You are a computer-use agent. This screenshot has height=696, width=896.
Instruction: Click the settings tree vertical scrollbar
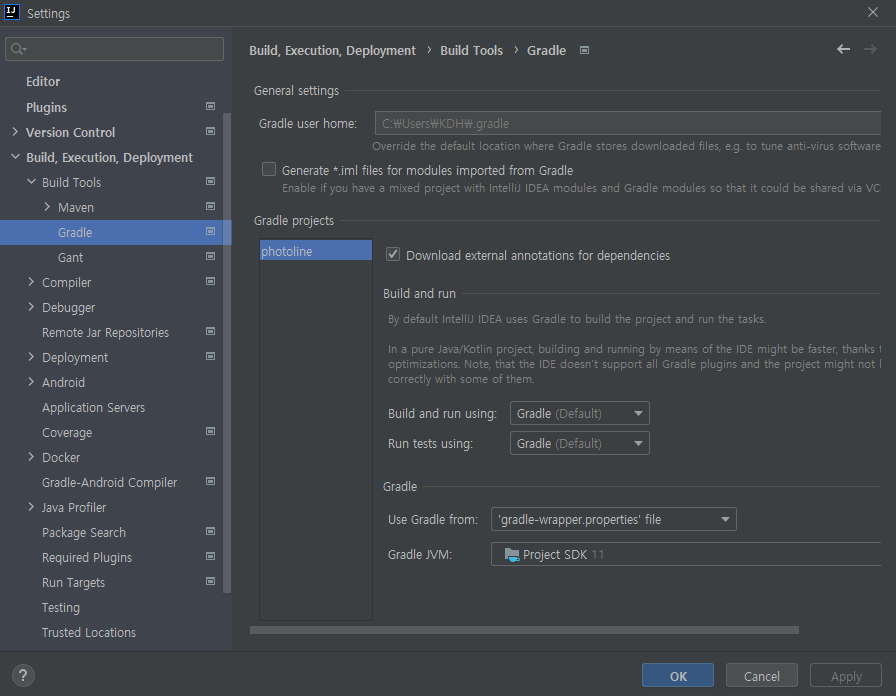[227, 353]
